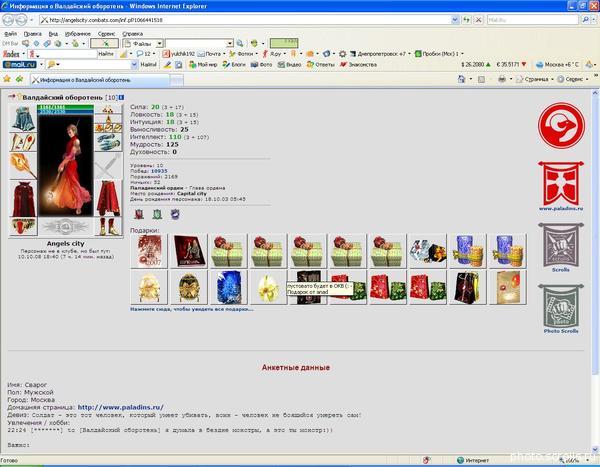
Task: Click the IE Forward arrow button
Action: [x=21, y=20]
